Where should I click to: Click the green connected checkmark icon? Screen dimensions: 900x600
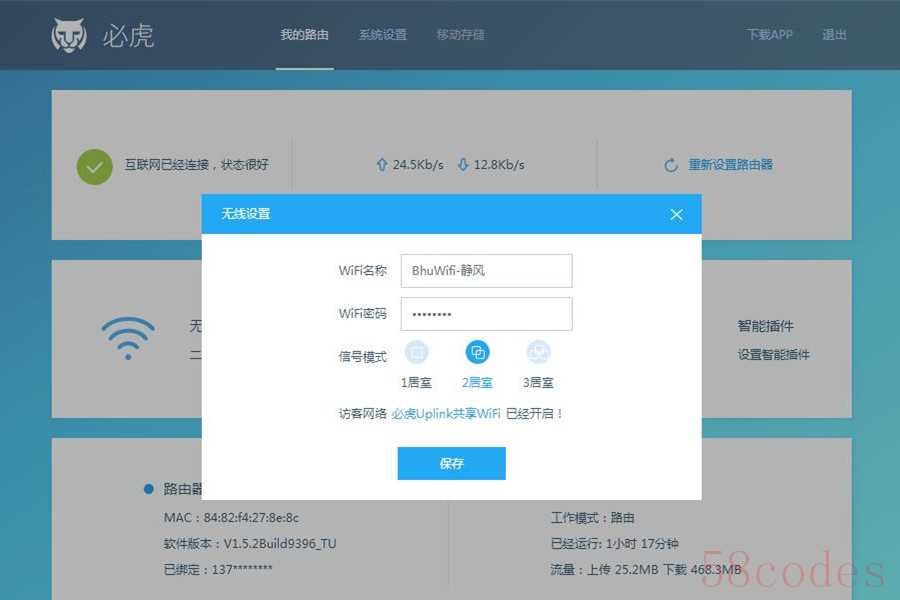point(95,166)
